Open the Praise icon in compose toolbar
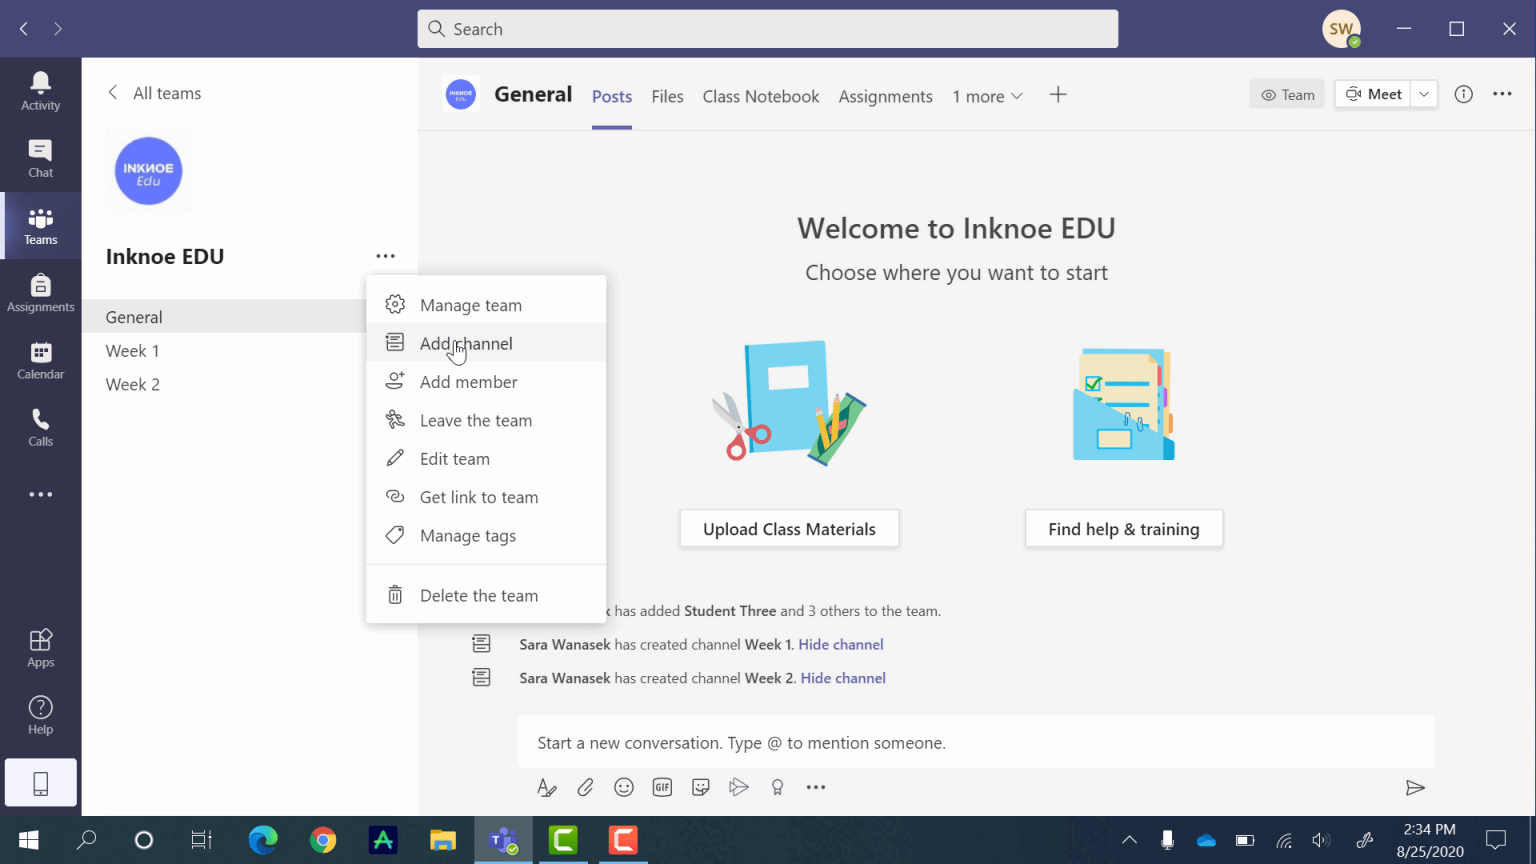This screenshot has height=864, width=1536. tap(777, 788)
